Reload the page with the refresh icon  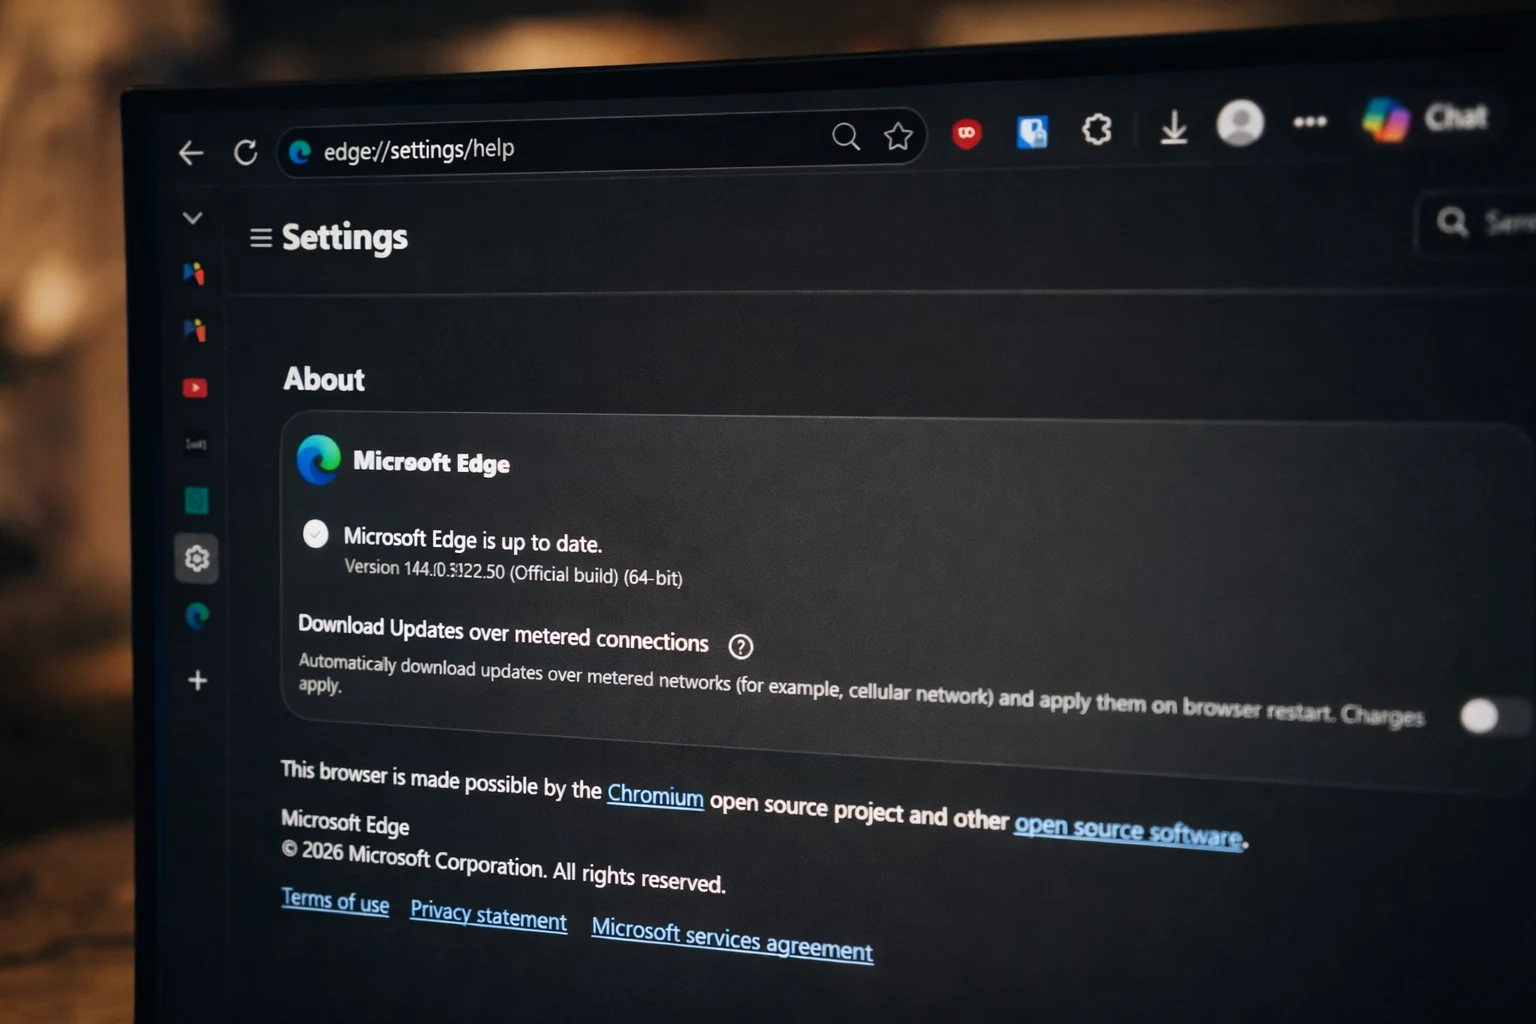point(245,152)
